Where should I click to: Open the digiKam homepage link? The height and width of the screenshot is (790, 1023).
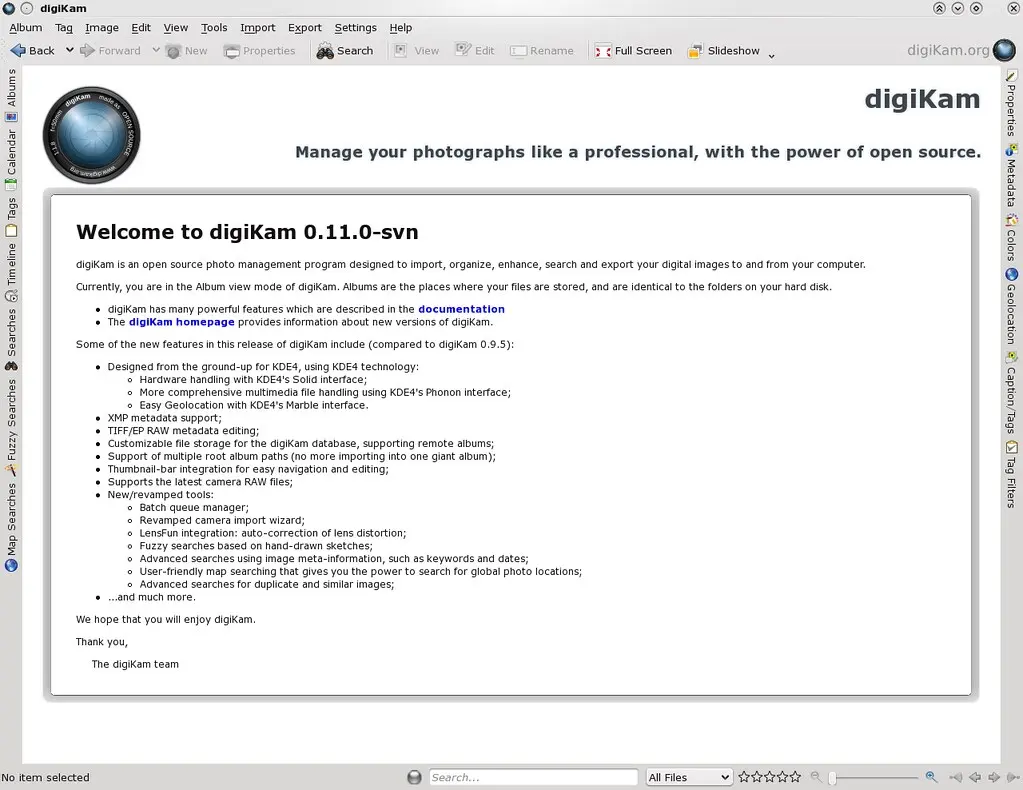(181, 322)
